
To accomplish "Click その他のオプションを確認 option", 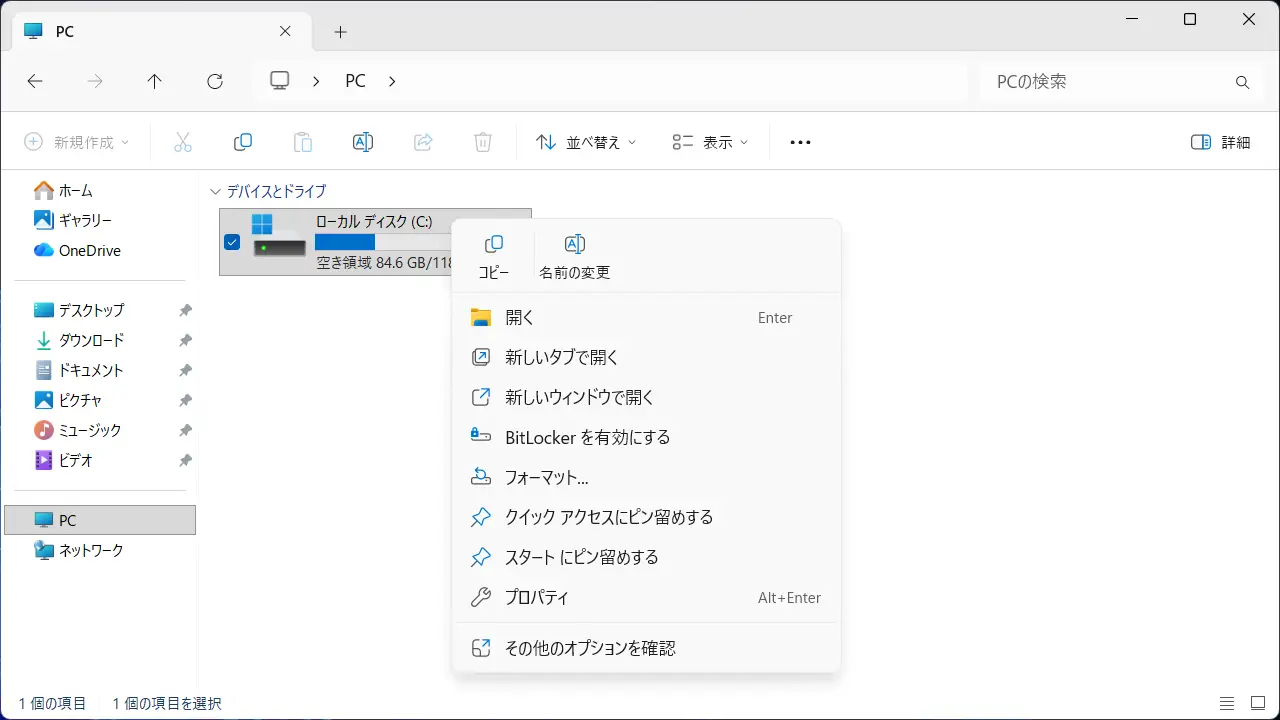I will point(590,648).
